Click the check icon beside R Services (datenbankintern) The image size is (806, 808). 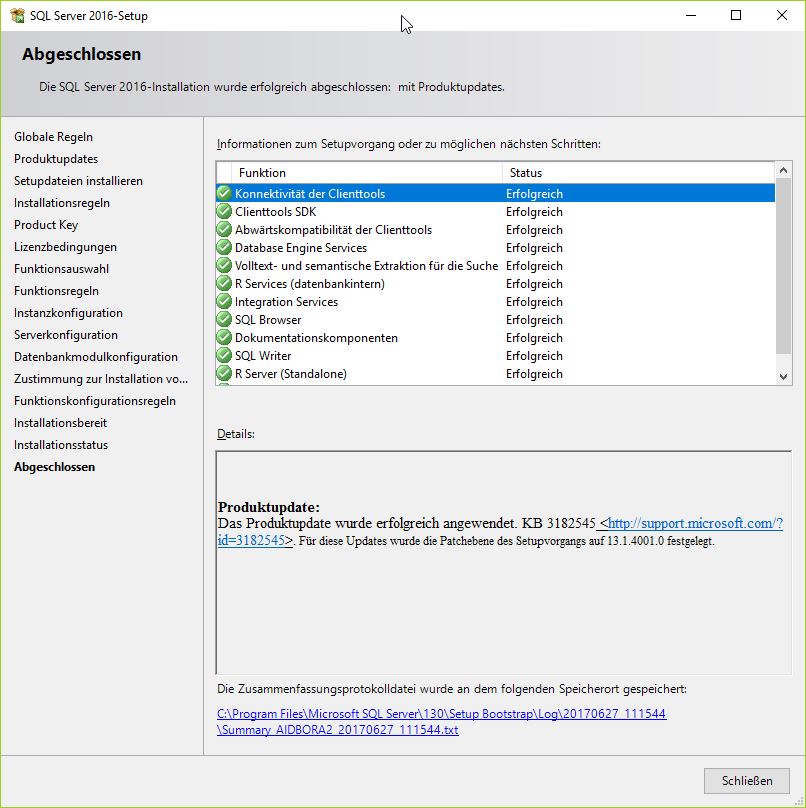pyautogui.click(x=224, y=283)
